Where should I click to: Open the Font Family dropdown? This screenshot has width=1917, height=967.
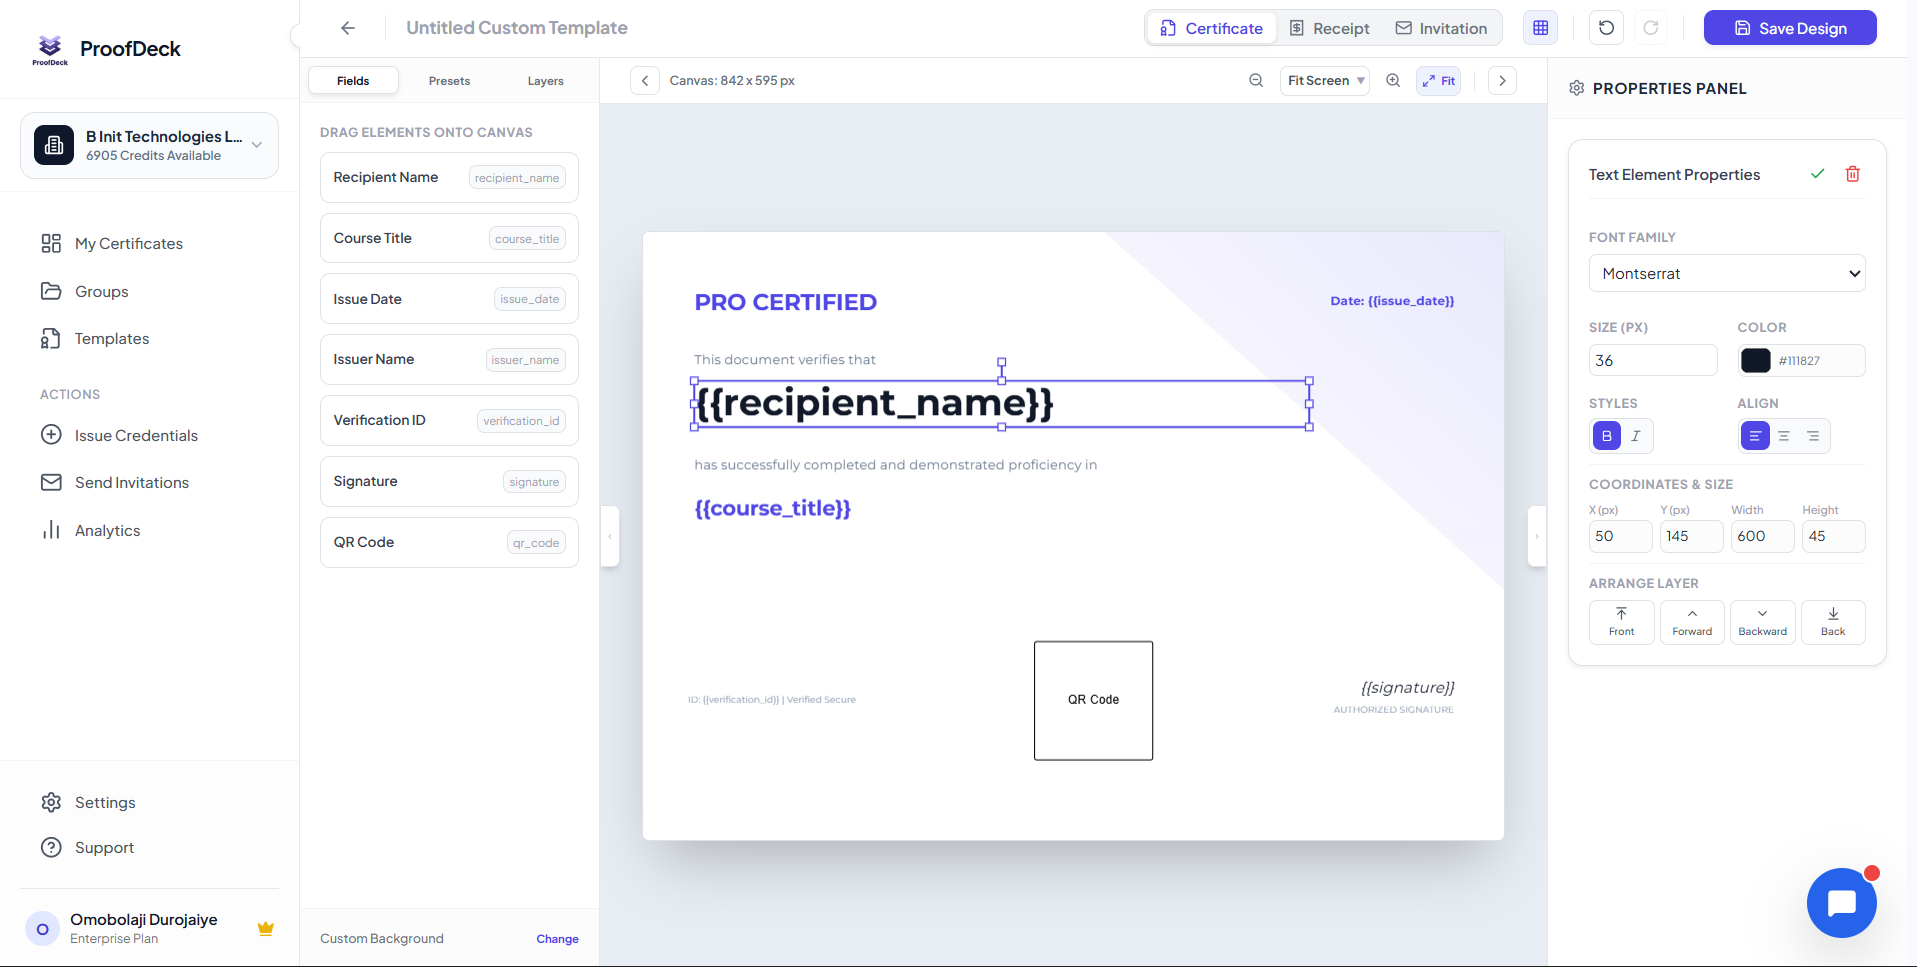tap(1727, 273)
